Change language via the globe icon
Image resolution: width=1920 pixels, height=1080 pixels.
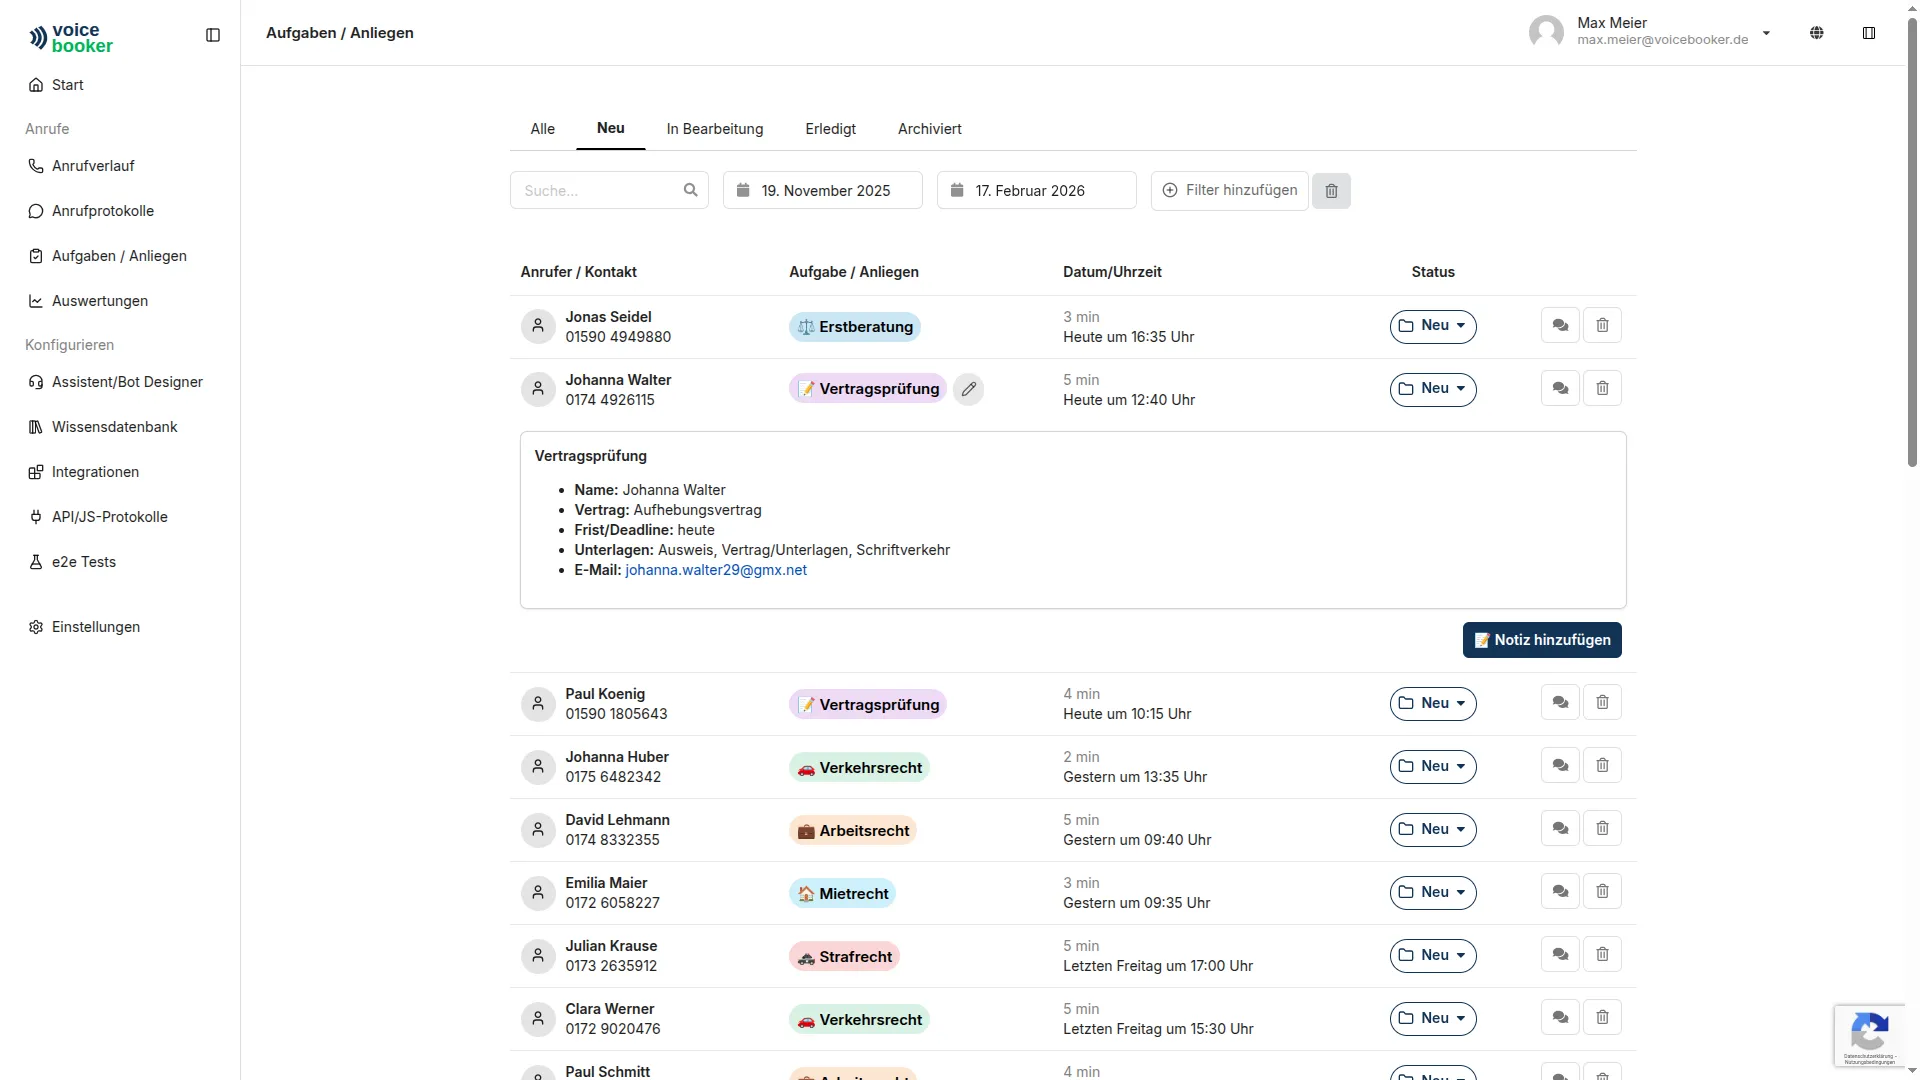point(1817,32)
